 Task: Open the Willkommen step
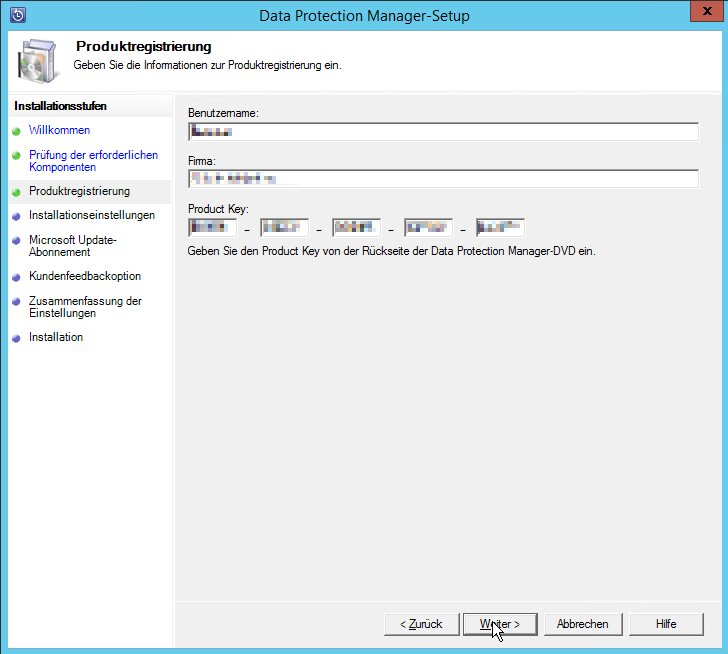pyautogui.click(x=59, y=130)
